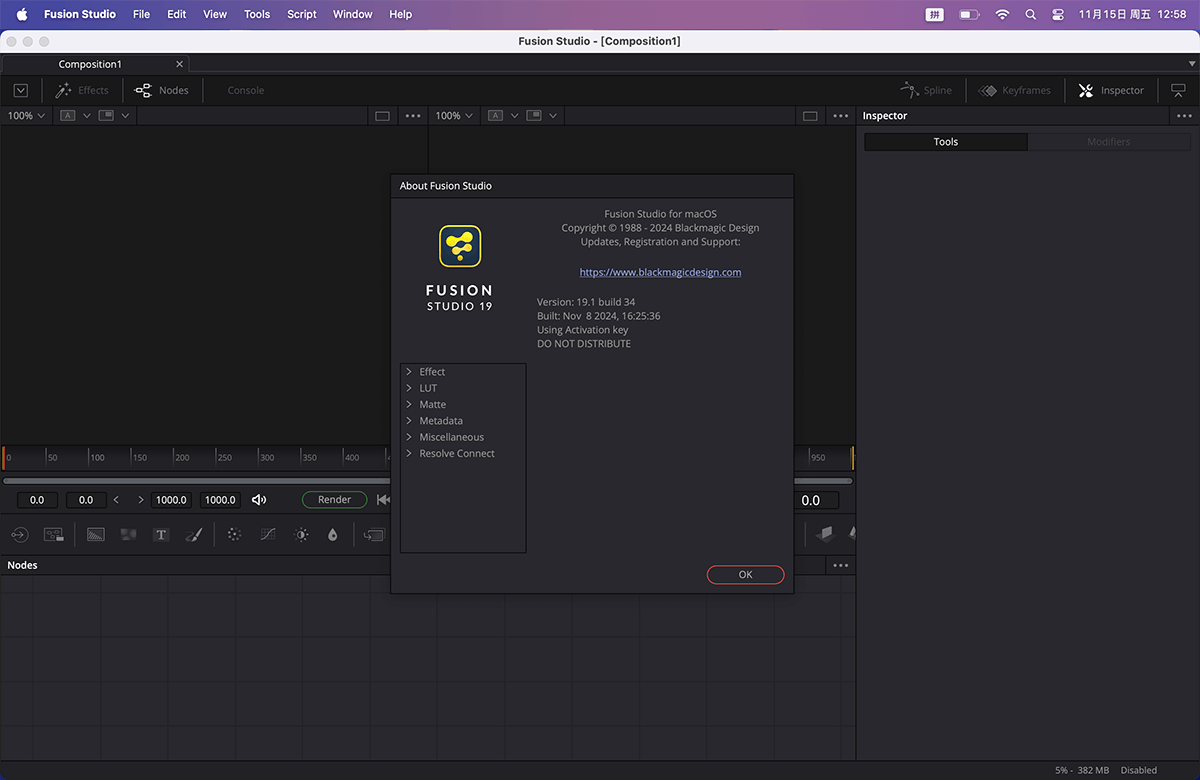Mute audio with the speaker icon

(x=259, y=500)
